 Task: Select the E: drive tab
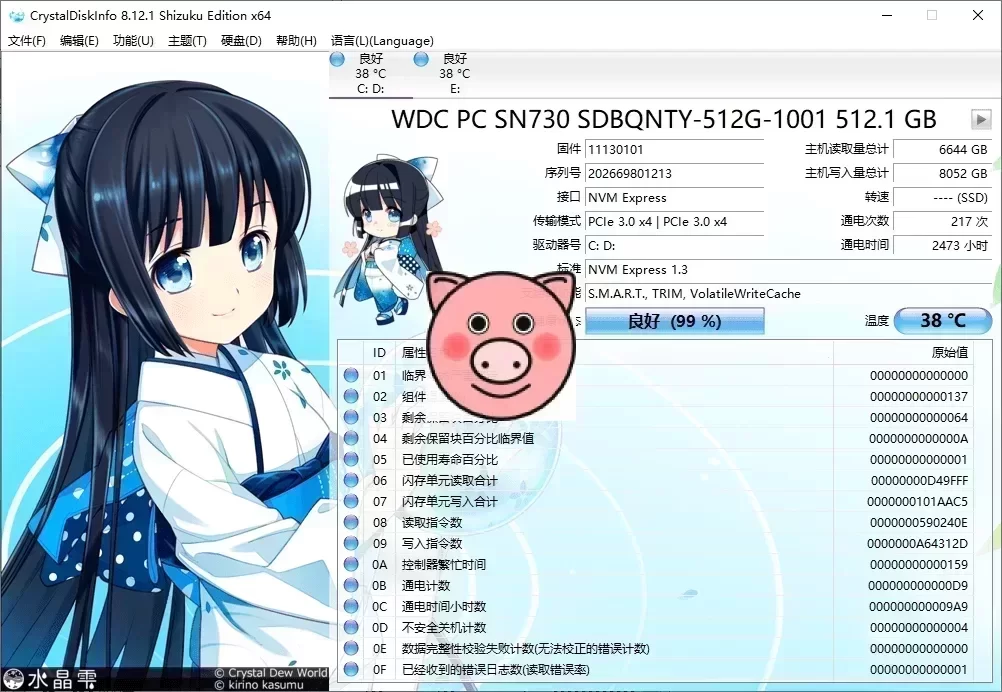454,74
